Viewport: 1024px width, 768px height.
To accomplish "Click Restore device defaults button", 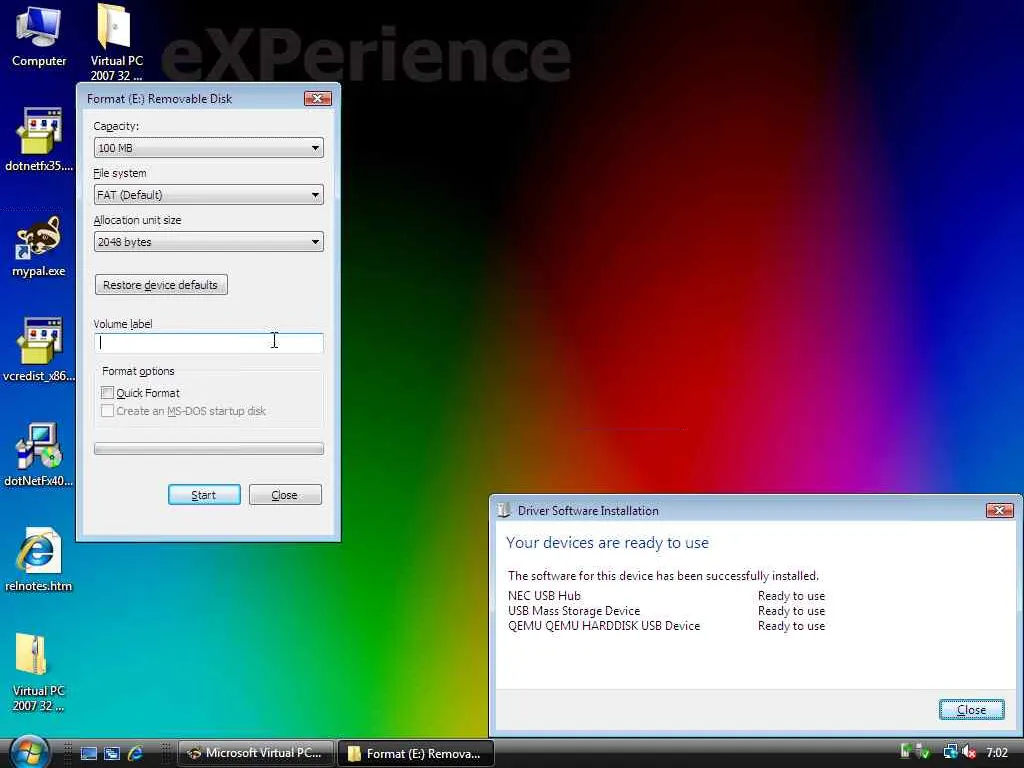I will [x=161, y=285].
